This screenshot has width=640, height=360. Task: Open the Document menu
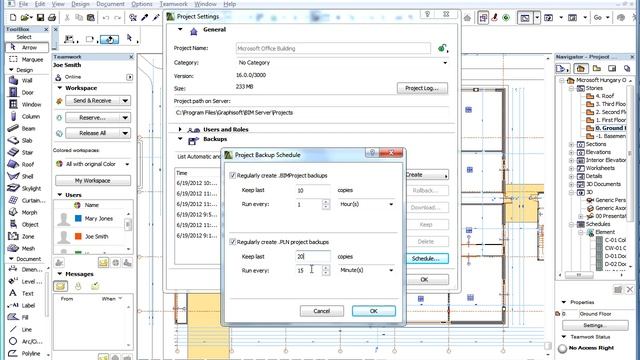(110, 4)
